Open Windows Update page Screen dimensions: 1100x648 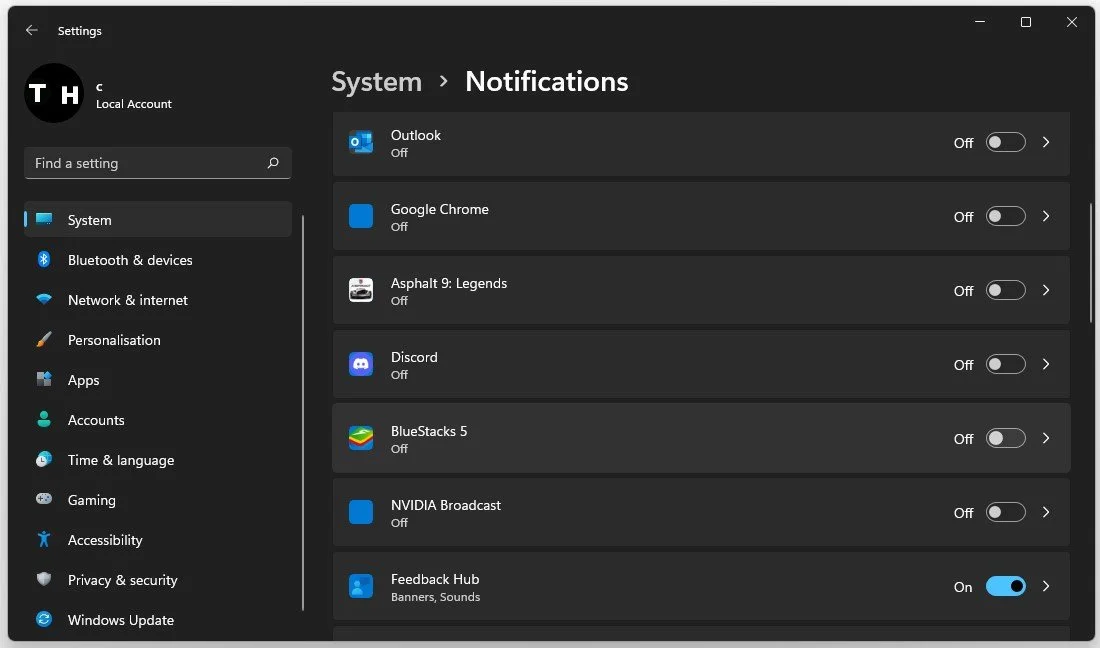[x=158, y=619]
